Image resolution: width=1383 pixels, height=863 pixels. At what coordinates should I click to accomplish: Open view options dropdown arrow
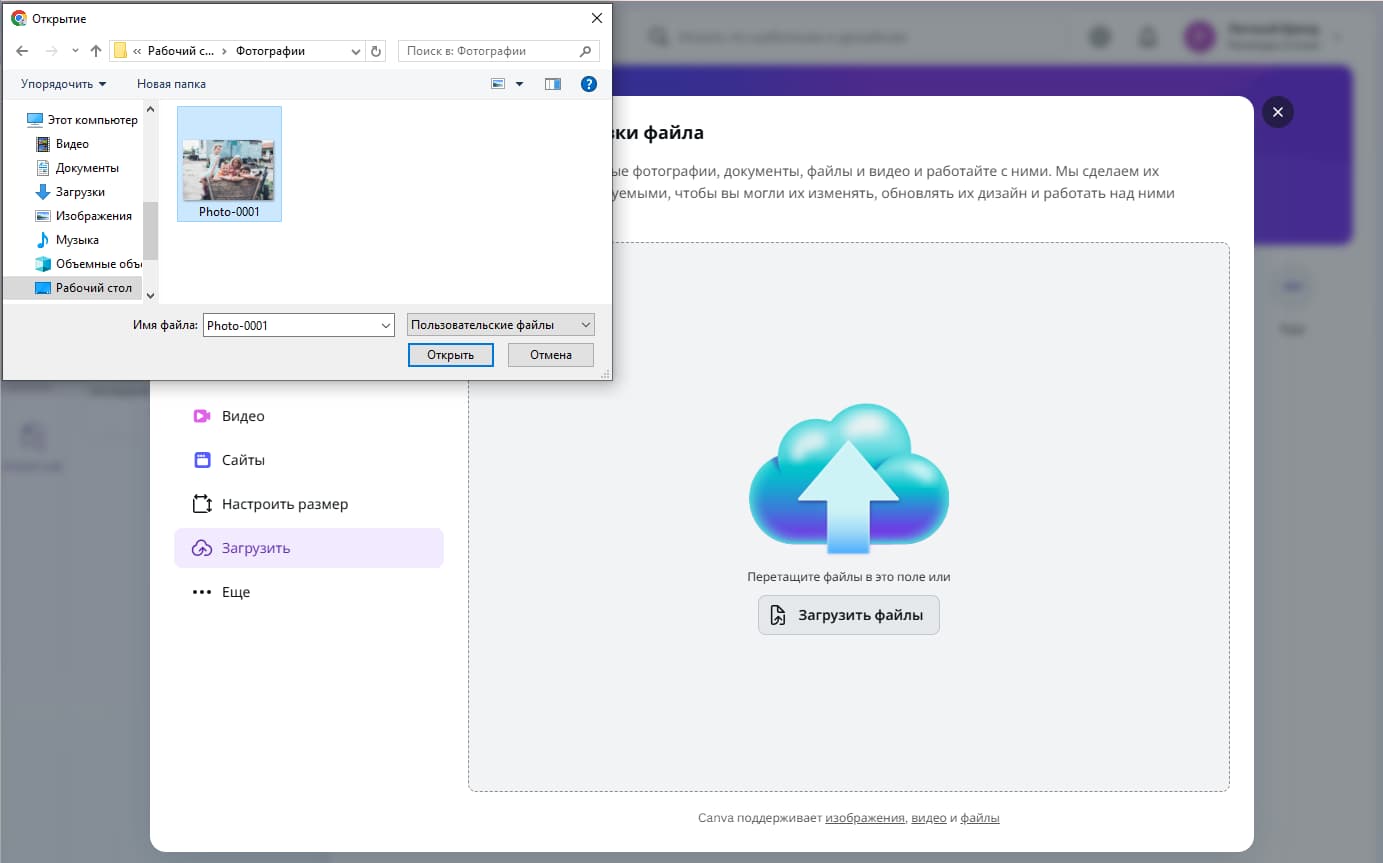pos(519,84)
